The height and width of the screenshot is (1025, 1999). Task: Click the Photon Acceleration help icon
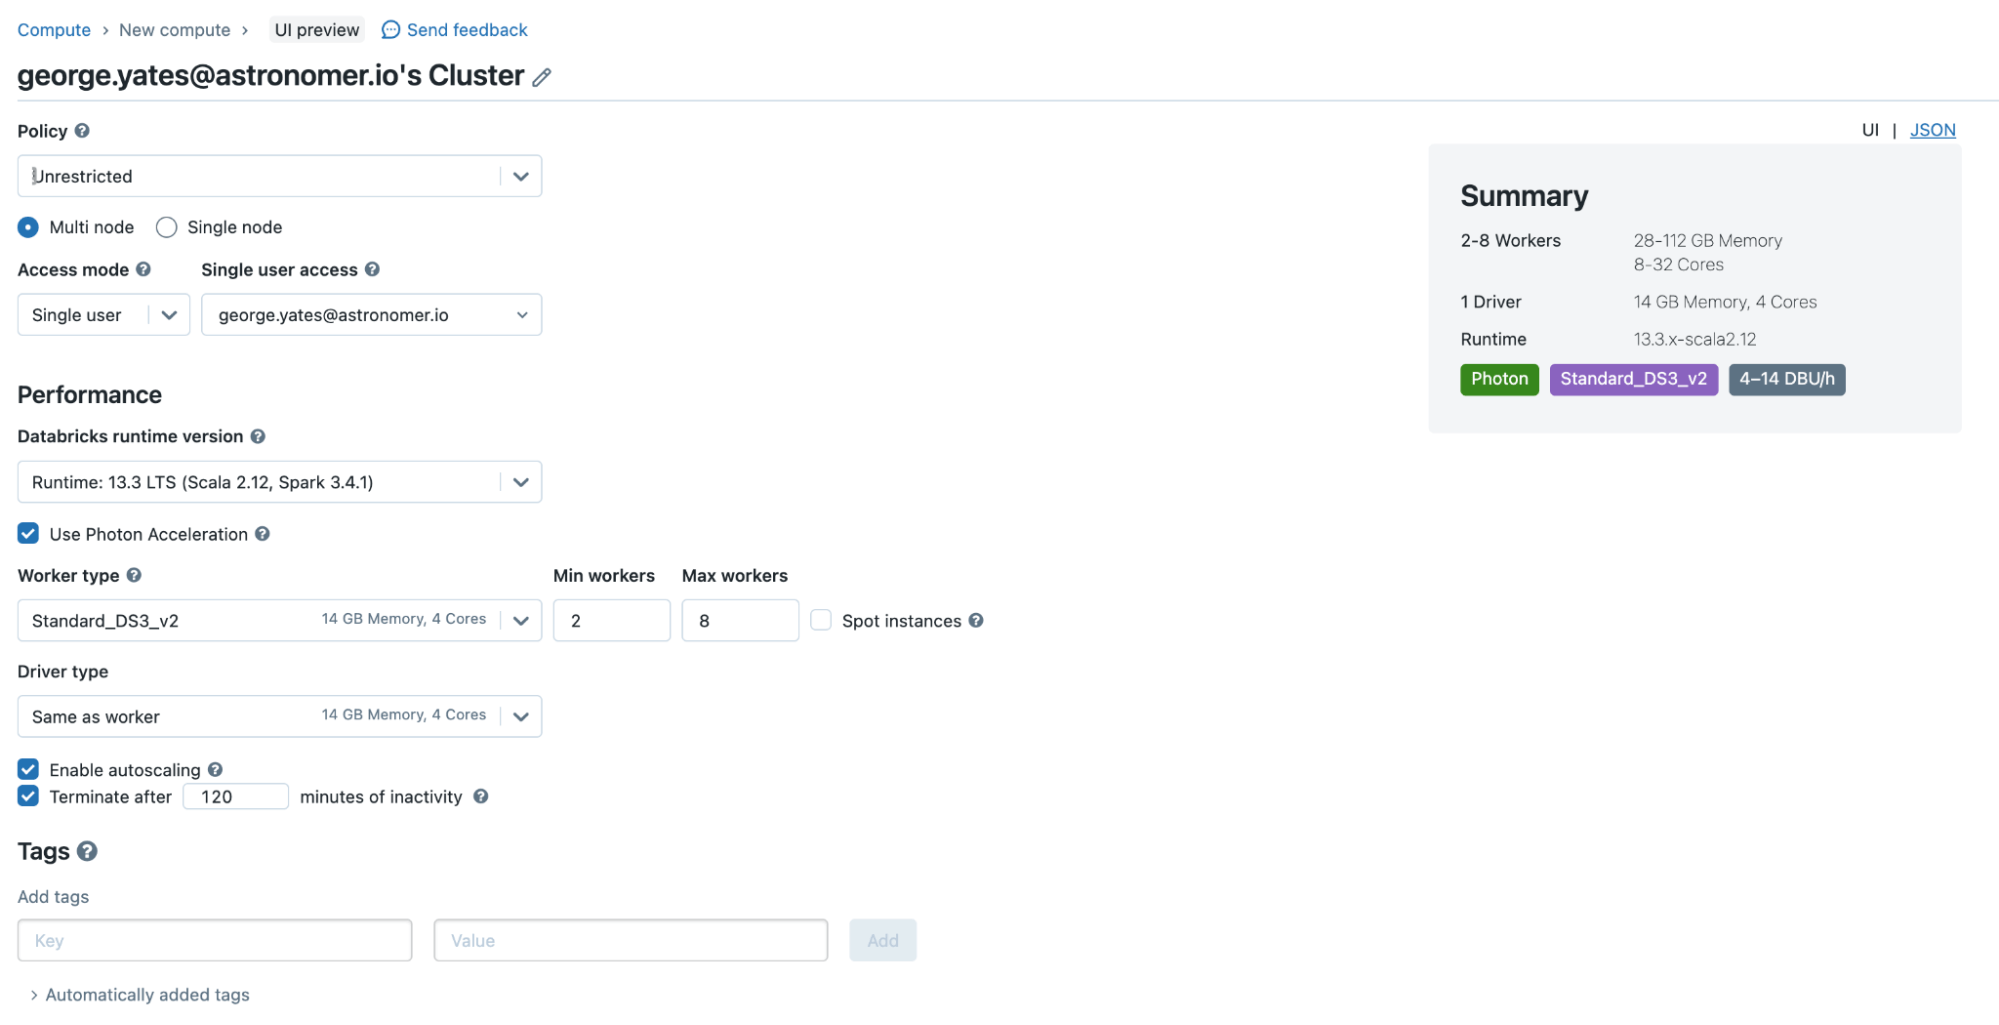click(x=262, y=534)
